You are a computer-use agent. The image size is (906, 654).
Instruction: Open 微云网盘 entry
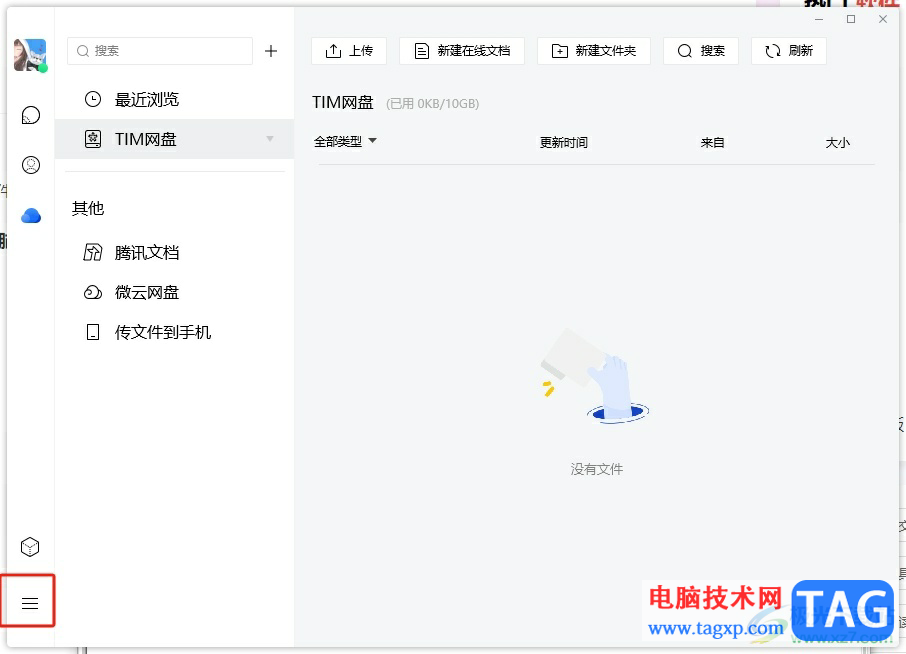pos(174,292)
